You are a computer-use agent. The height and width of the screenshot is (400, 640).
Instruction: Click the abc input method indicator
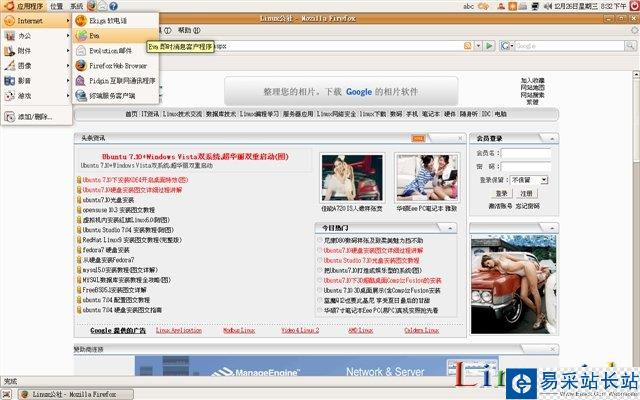(469, 6)
